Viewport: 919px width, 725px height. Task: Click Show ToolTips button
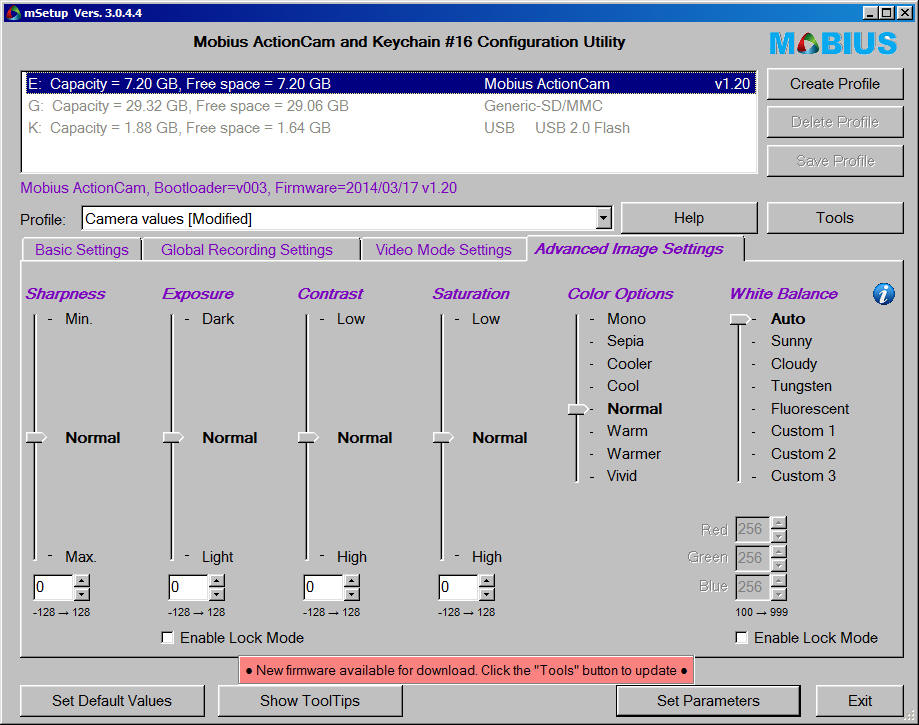[x=310, y=700]
